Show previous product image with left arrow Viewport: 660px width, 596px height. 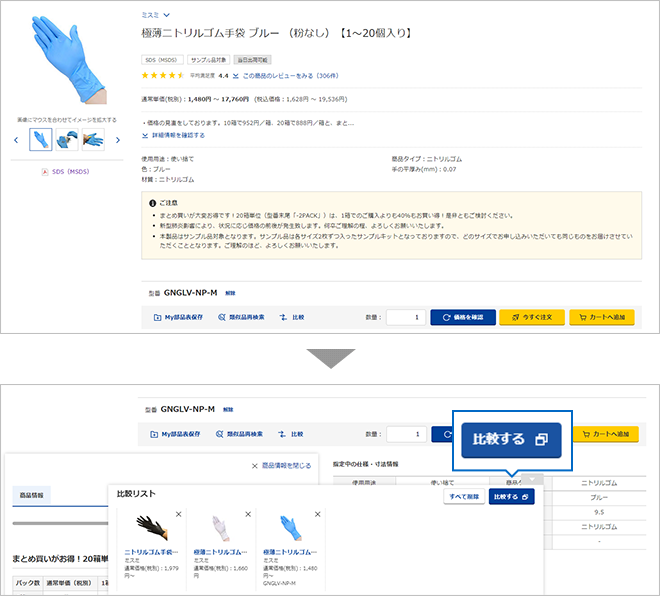17,139
